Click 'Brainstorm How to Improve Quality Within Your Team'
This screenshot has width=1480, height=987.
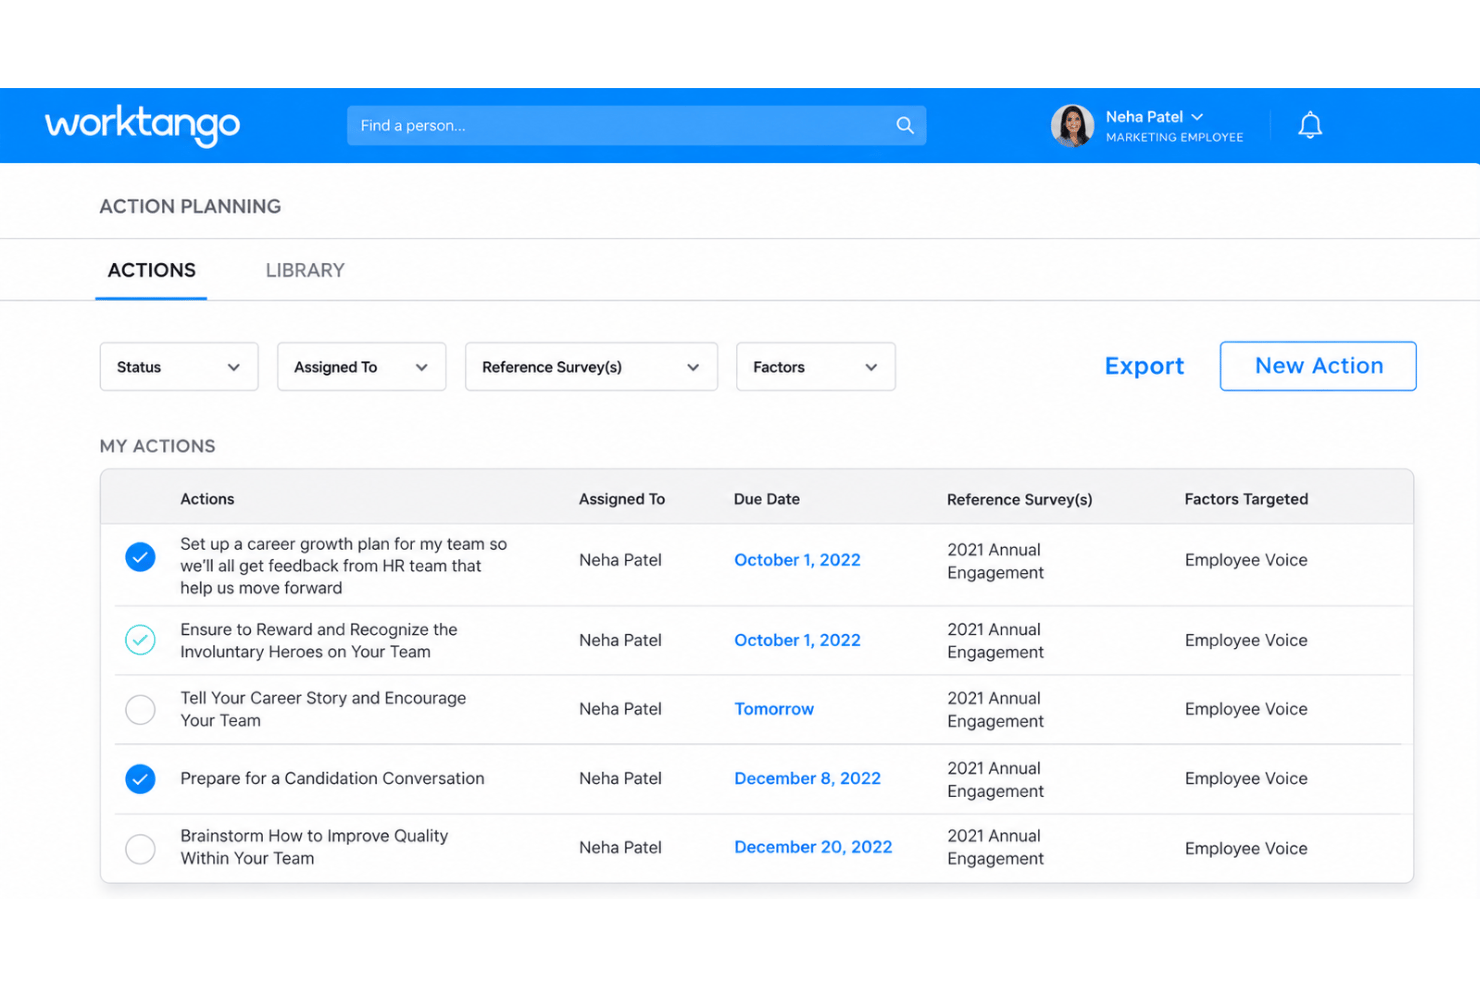tap(314, 847)
